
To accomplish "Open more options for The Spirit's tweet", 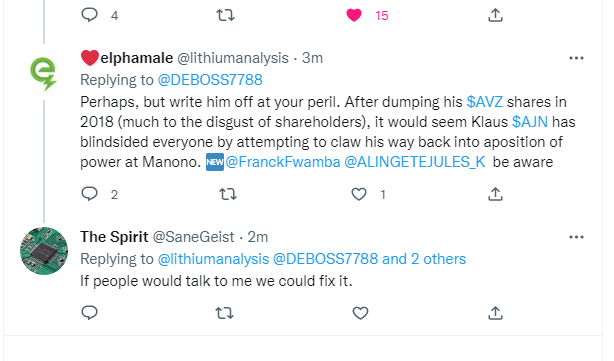I will pos(576,237).
